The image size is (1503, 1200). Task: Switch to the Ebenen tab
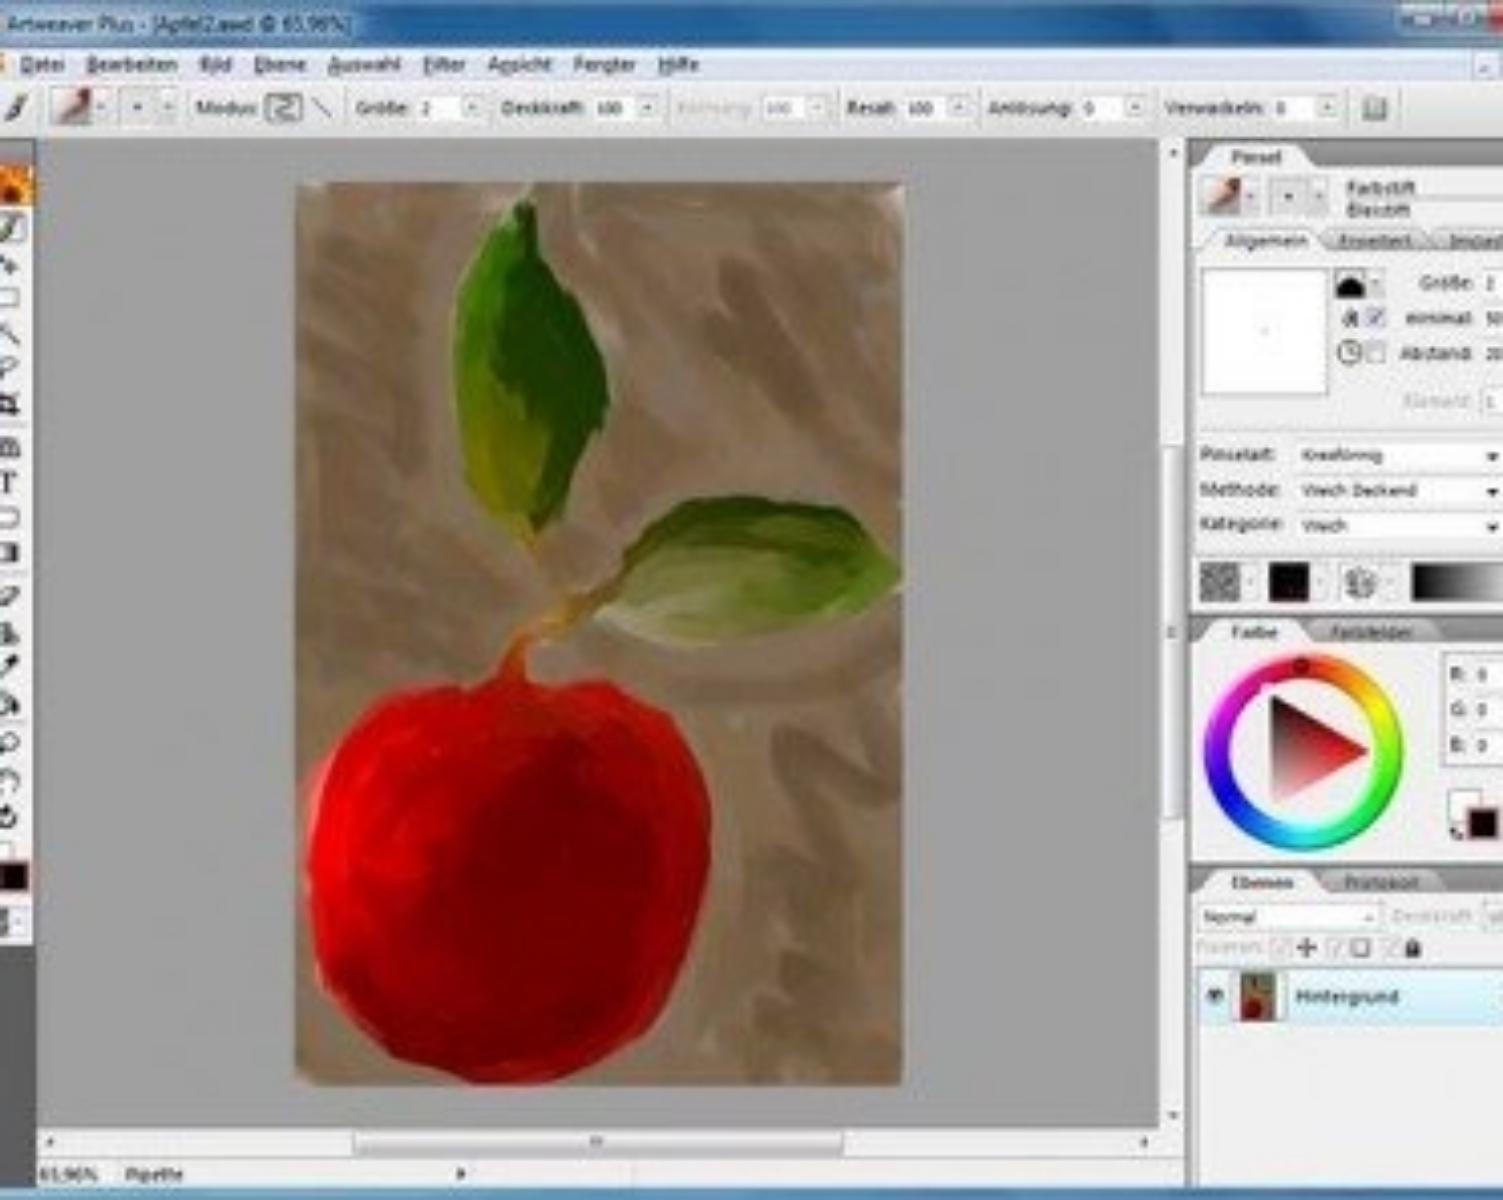tap(1262, 883)
